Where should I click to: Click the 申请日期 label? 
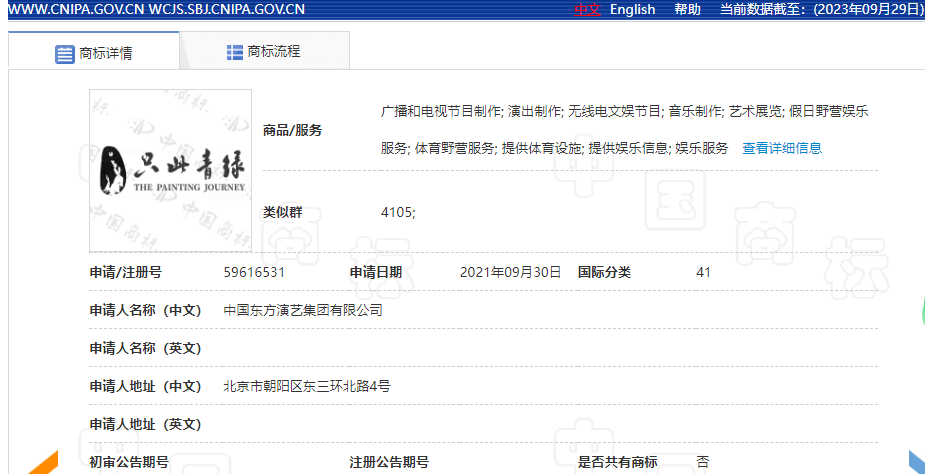[376, 272]
